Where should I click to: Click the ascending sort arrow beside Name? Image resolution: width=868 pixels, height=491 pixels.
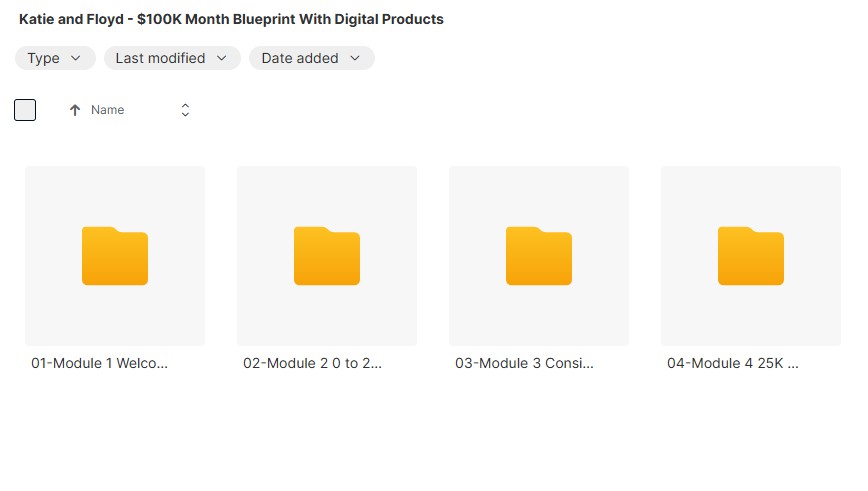pyautogui.click(x=75, y=110)
